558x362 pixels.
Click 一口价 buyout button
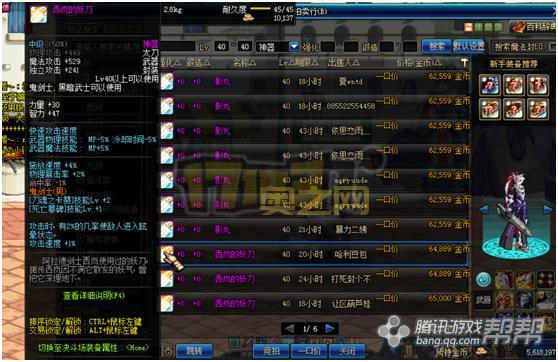(x=309, y=351)
